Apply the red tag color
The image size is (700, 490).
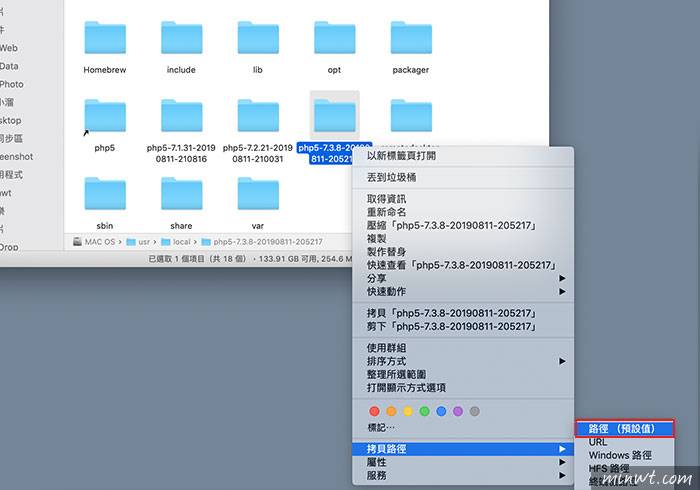[x=375, y=410]
